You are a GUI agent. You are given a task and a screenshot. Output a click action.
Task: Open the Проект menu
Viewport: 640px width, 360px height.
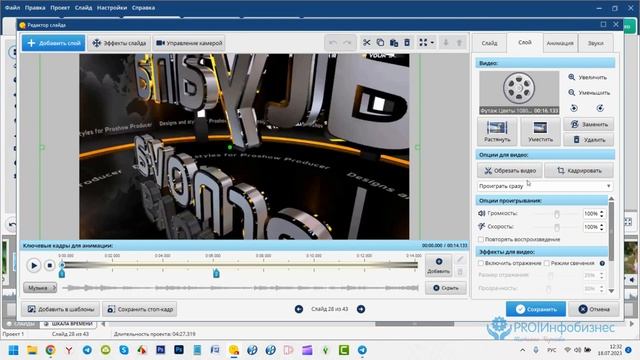point(60,8)
